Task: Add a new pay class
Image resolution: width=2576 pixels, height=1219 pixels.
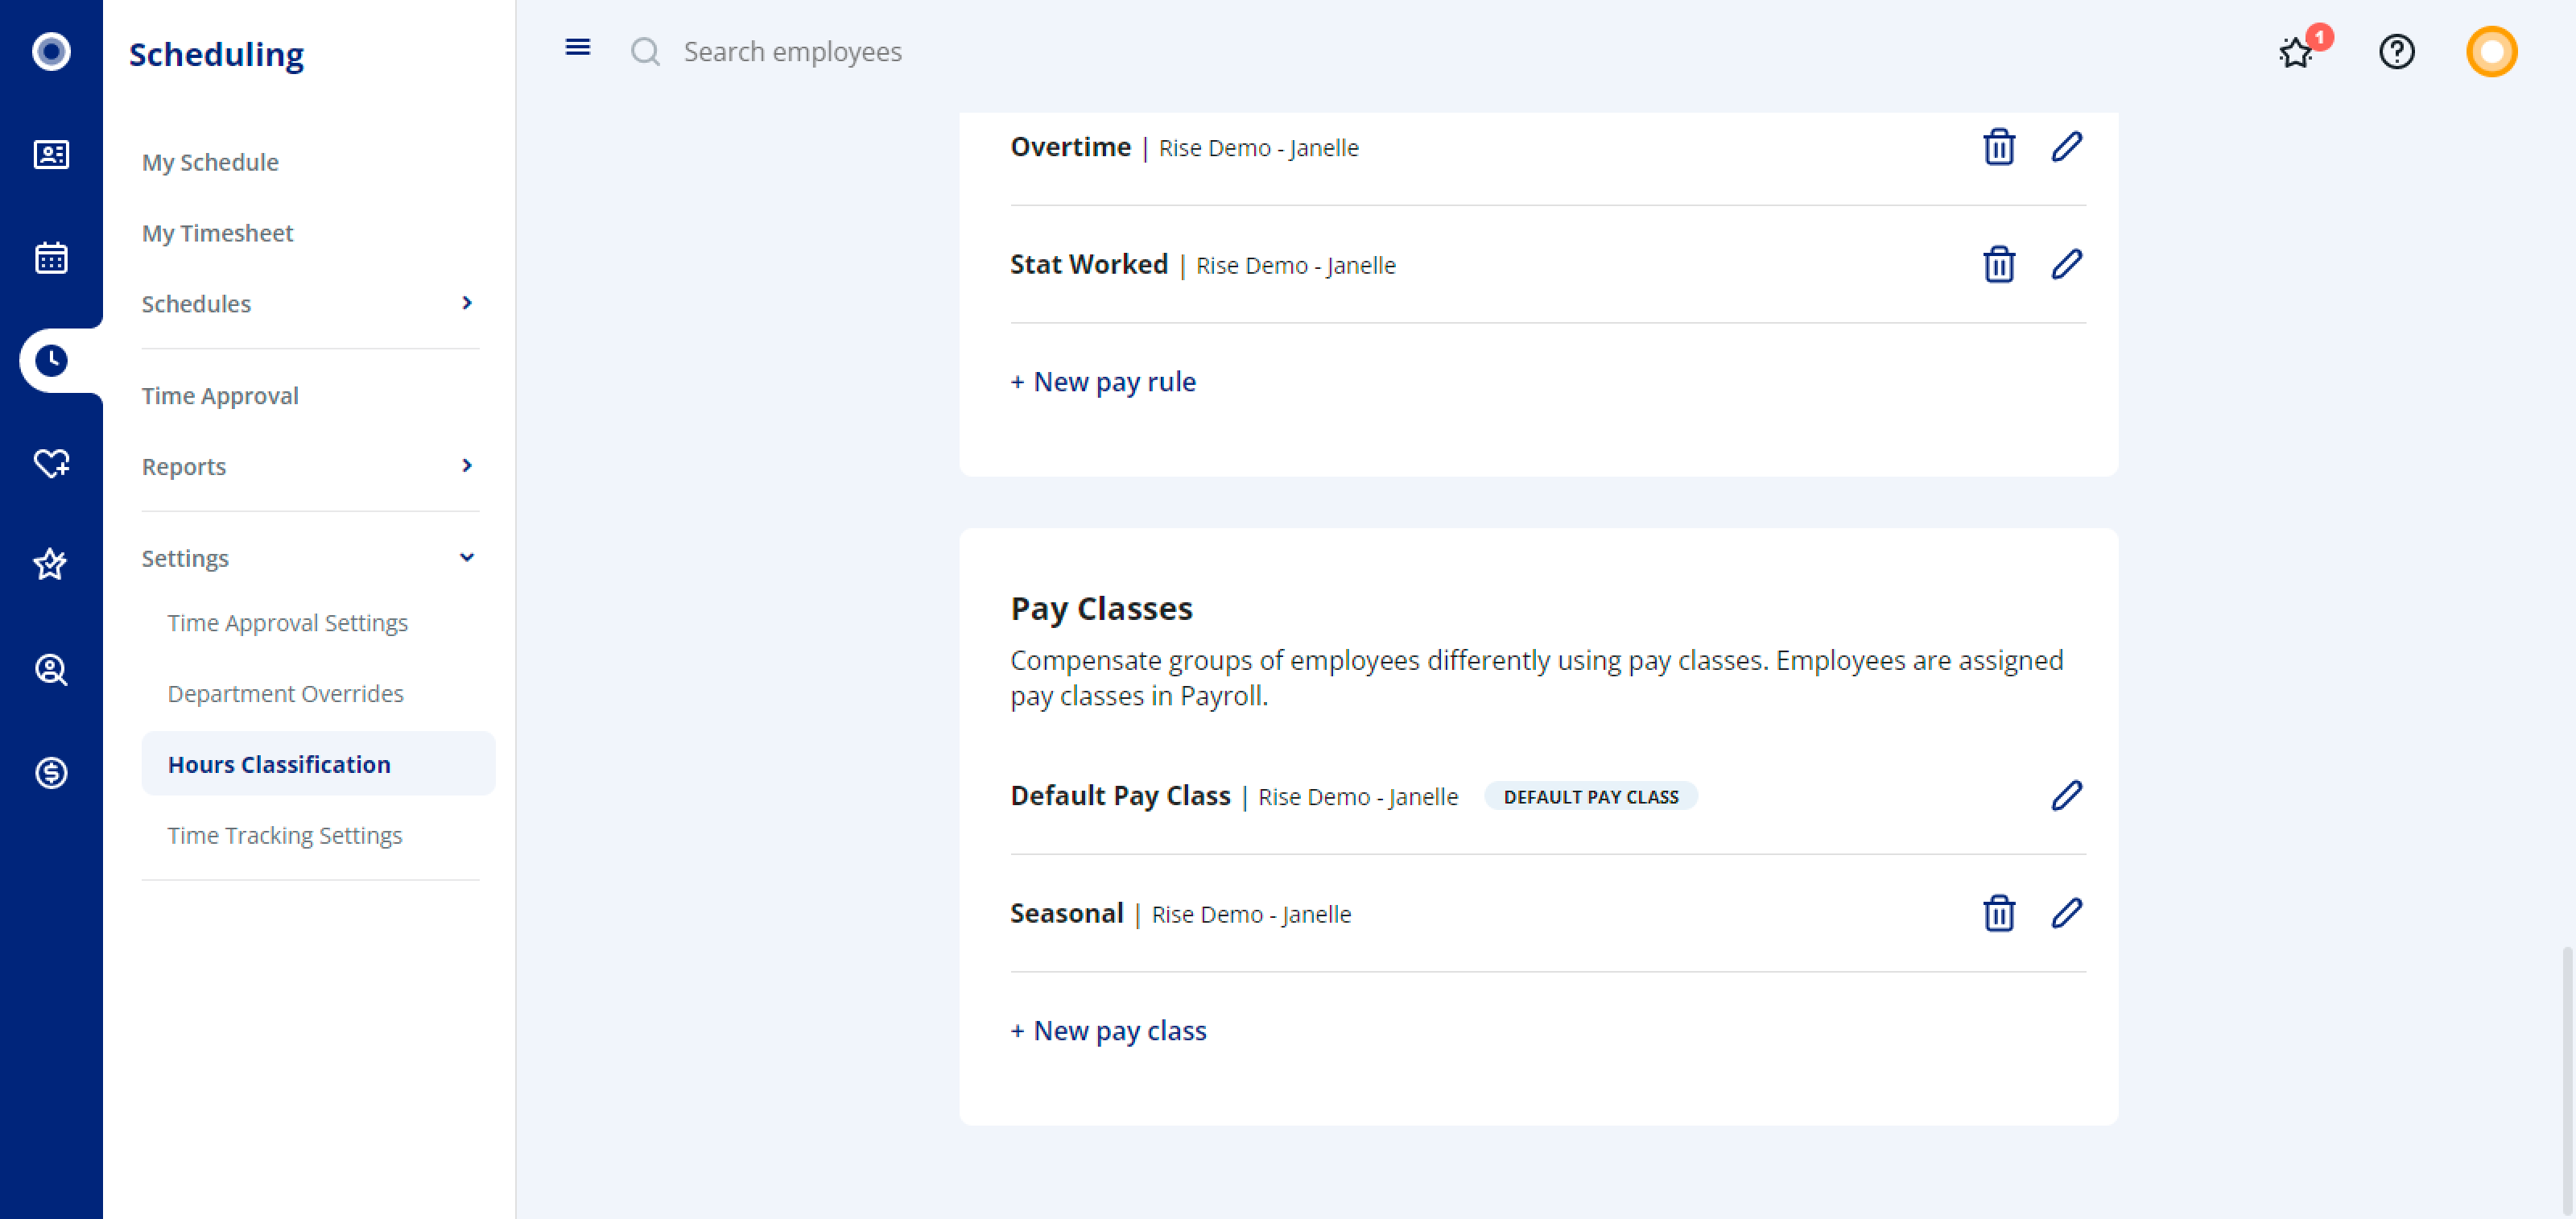Action: pos(1108,1030)
